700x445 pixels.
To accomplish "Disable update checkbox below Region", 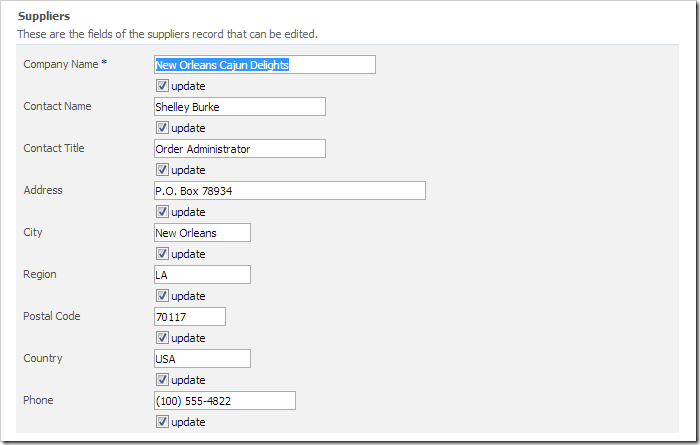I will coord(162,296).
